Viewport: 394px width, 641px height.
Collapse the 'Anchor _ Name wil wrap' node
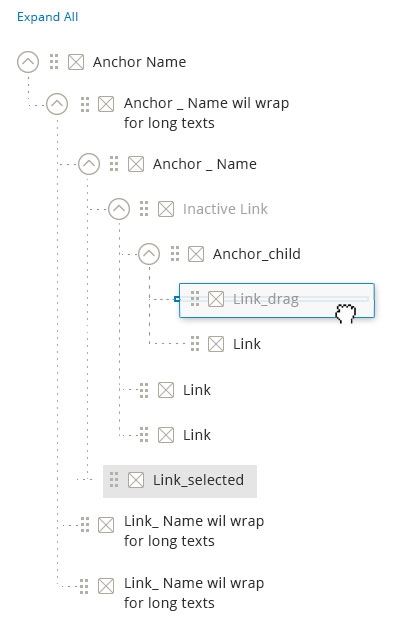tap(57, 104)
